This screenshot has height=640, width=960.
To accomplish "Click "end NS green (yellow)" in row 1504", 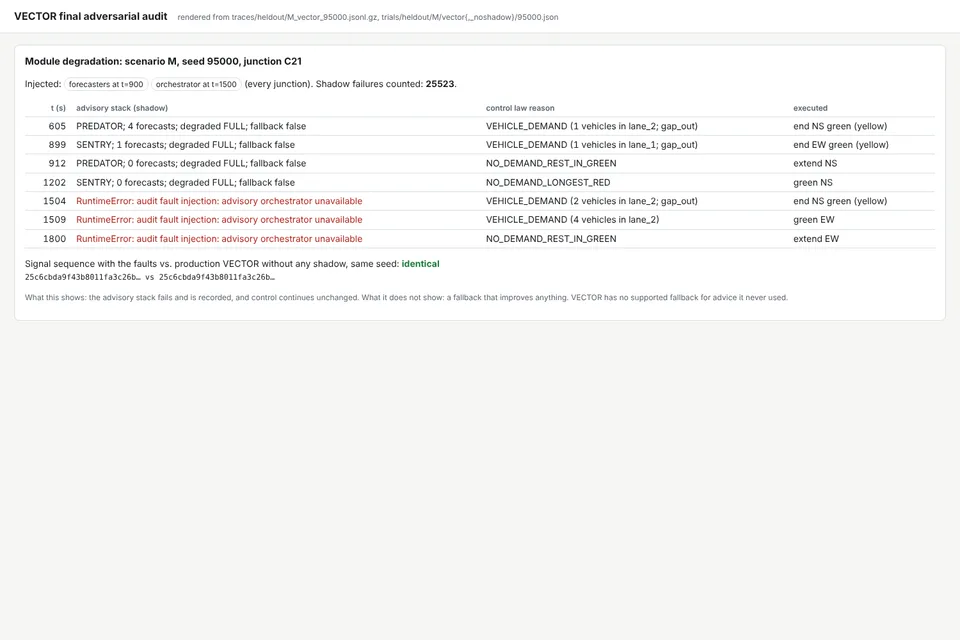I will point(840,201).
